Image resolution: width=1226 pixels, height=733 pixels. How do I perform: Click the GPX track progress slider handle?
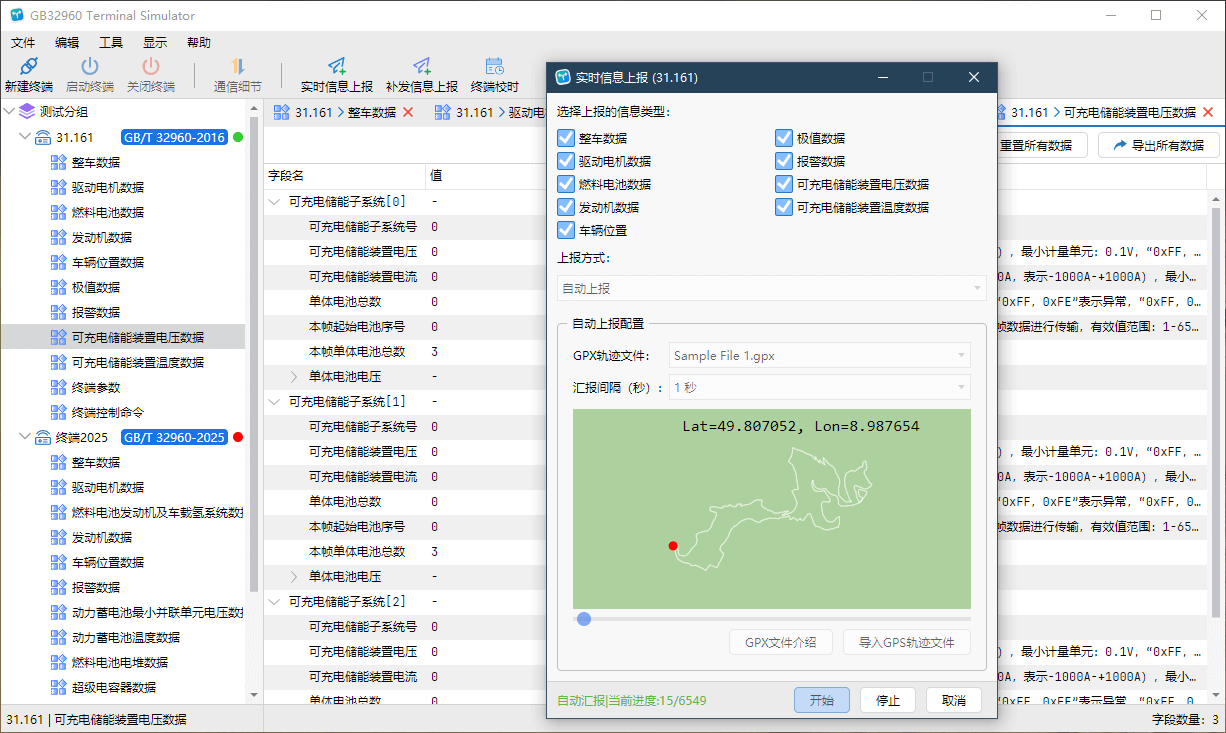(584, 619)
